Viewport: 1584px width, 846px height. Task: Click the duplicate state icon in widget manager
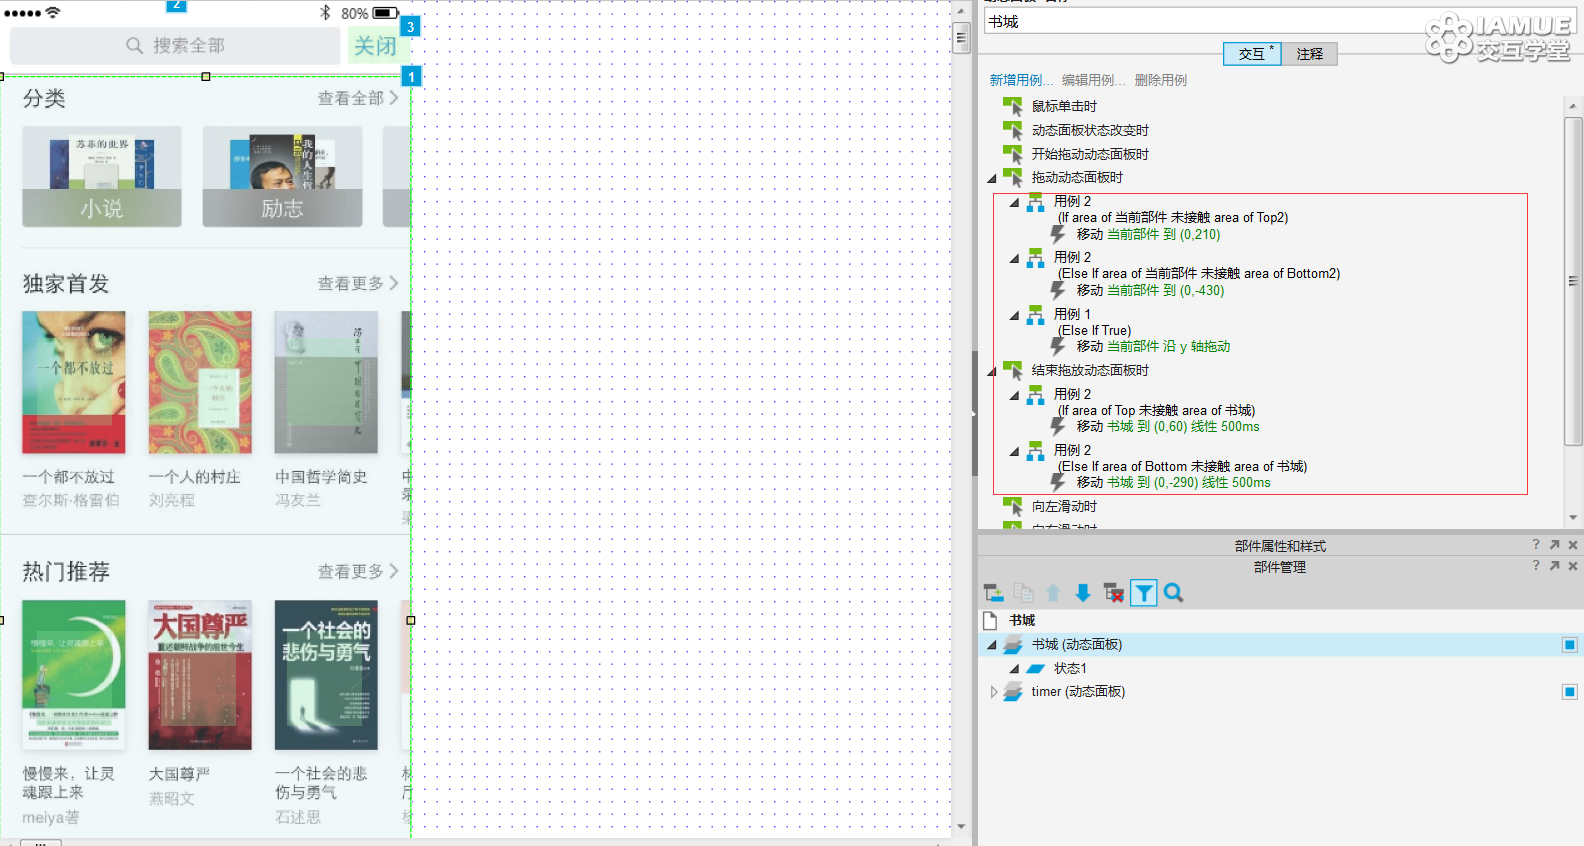coord(1023,593)
